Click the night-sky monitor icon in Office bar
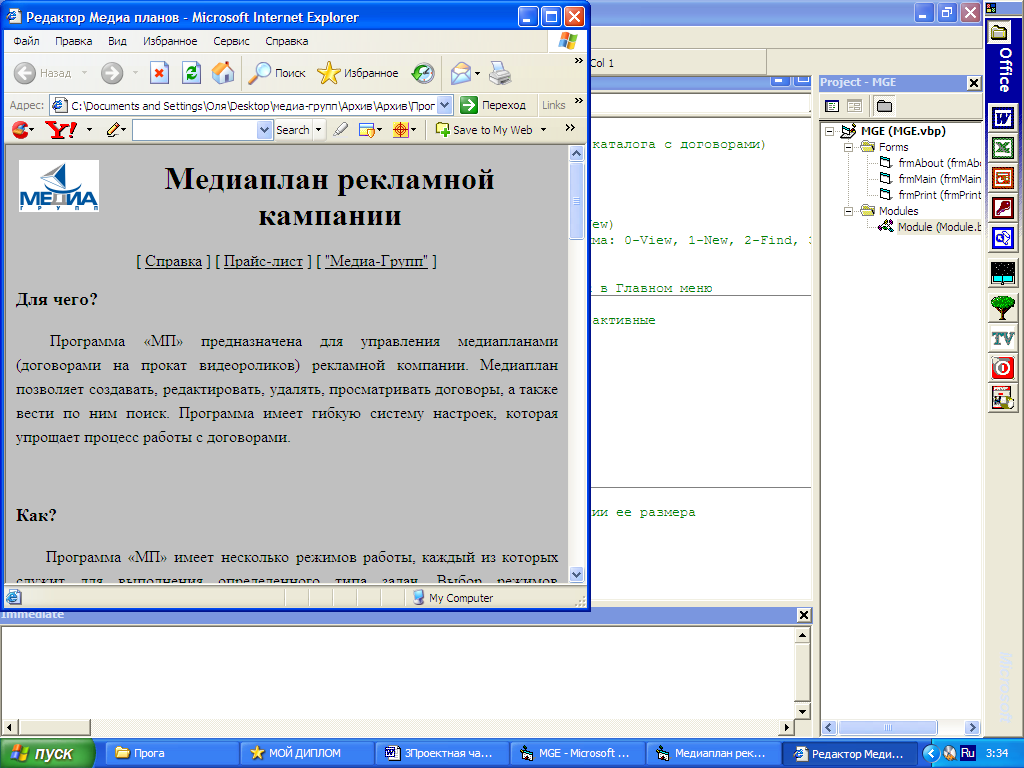Image resolution: width=1024 pixels, height=768 pixels. pos(1003,274)
